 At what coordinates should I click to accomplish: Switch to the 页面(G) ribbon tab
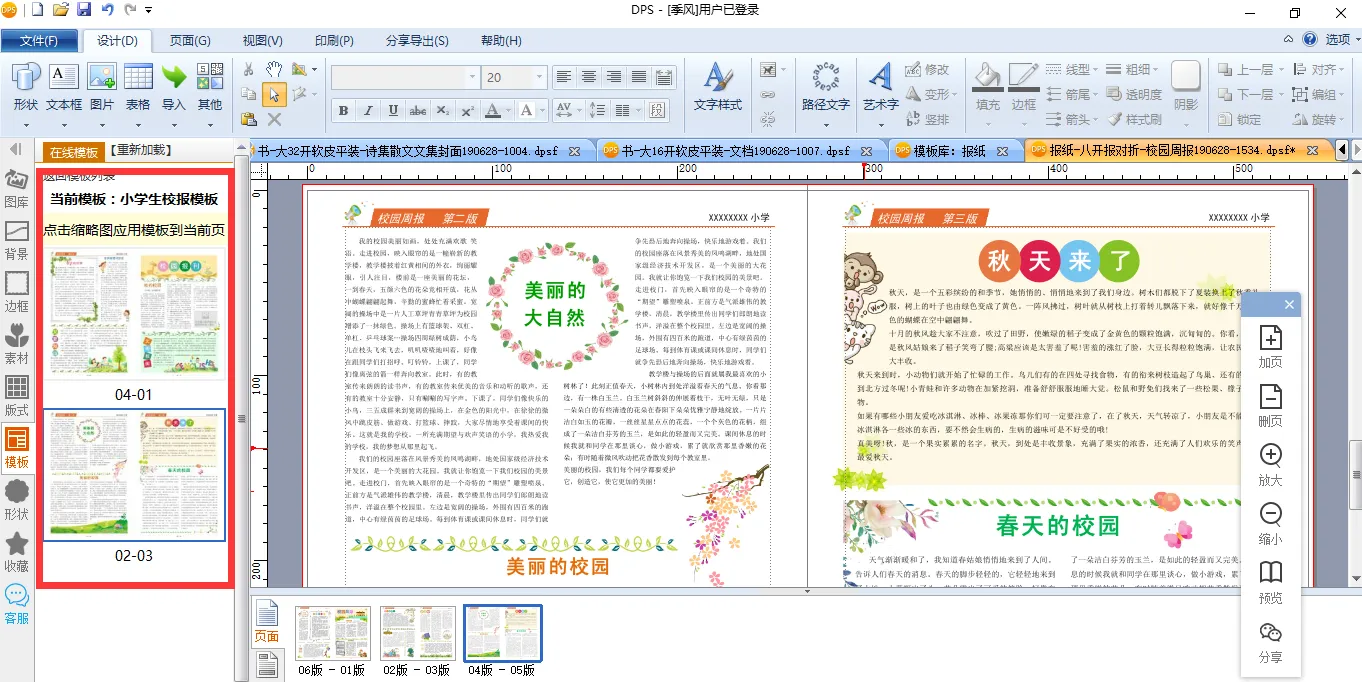click(x=190, y=41)
